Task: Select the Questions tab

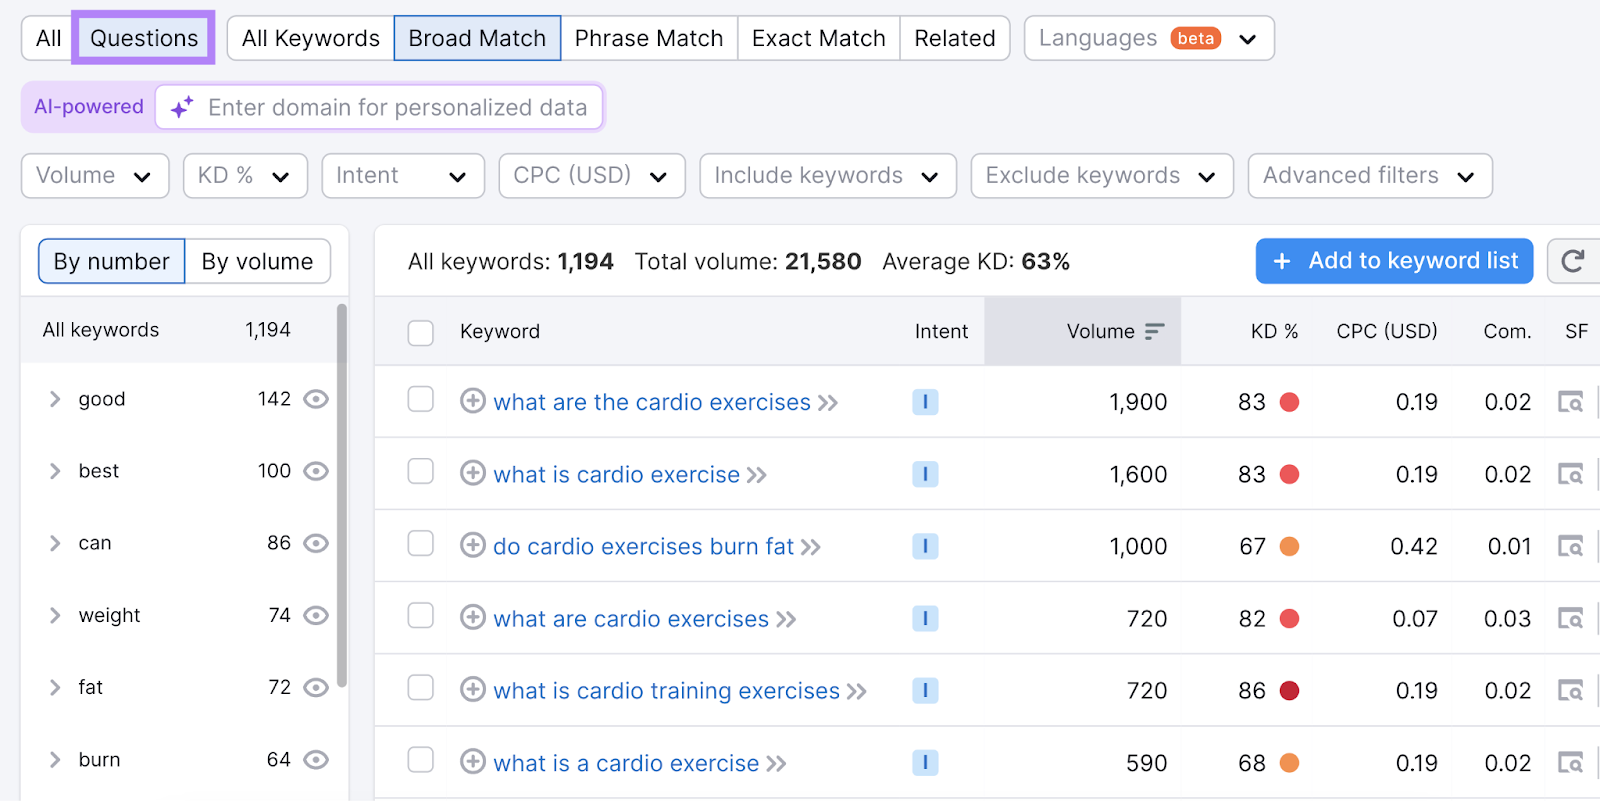Action: (143, 38)
